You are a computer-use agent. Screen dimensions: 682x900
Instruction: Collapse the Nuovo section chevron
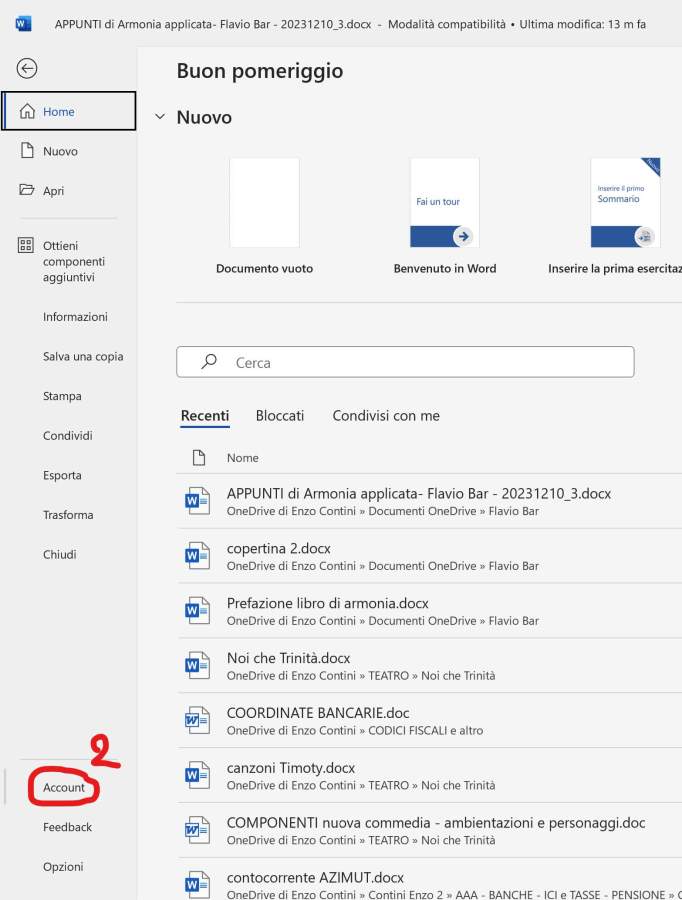[x=160, y=117]
